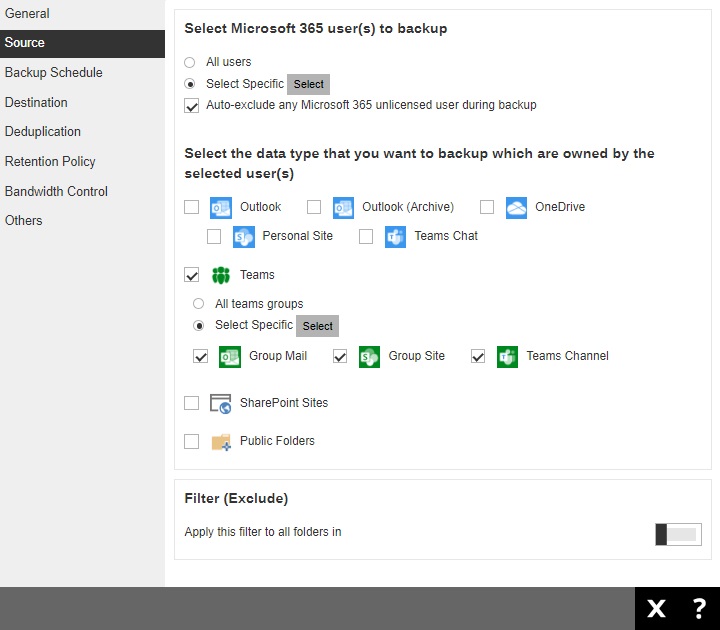Uncheck Auto-exclude unlicensed user option

(x=191, y=106)
